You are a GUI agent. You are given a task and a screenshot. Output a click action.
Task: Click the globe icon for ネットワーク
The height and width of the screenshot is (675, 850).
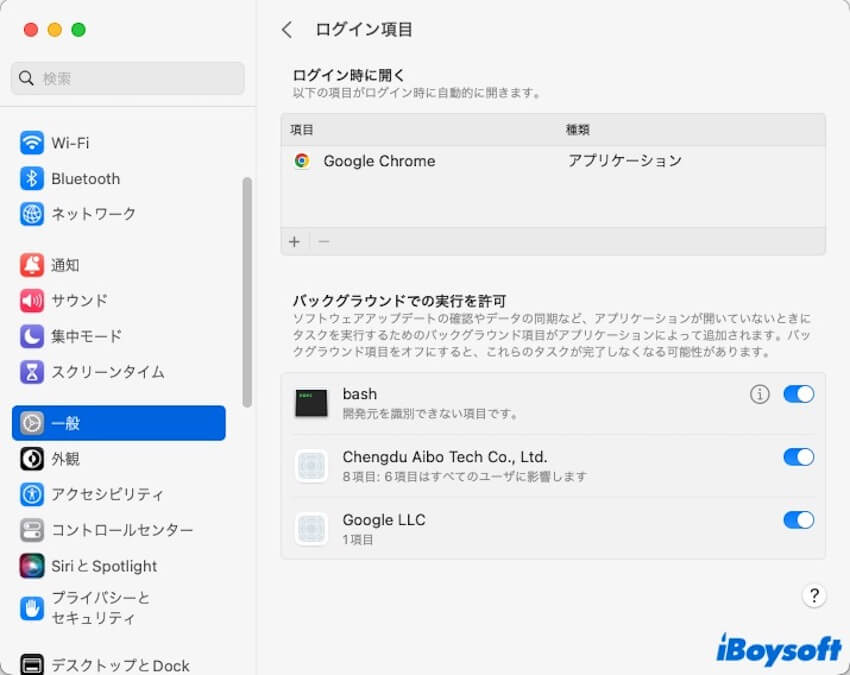[32, 214]
